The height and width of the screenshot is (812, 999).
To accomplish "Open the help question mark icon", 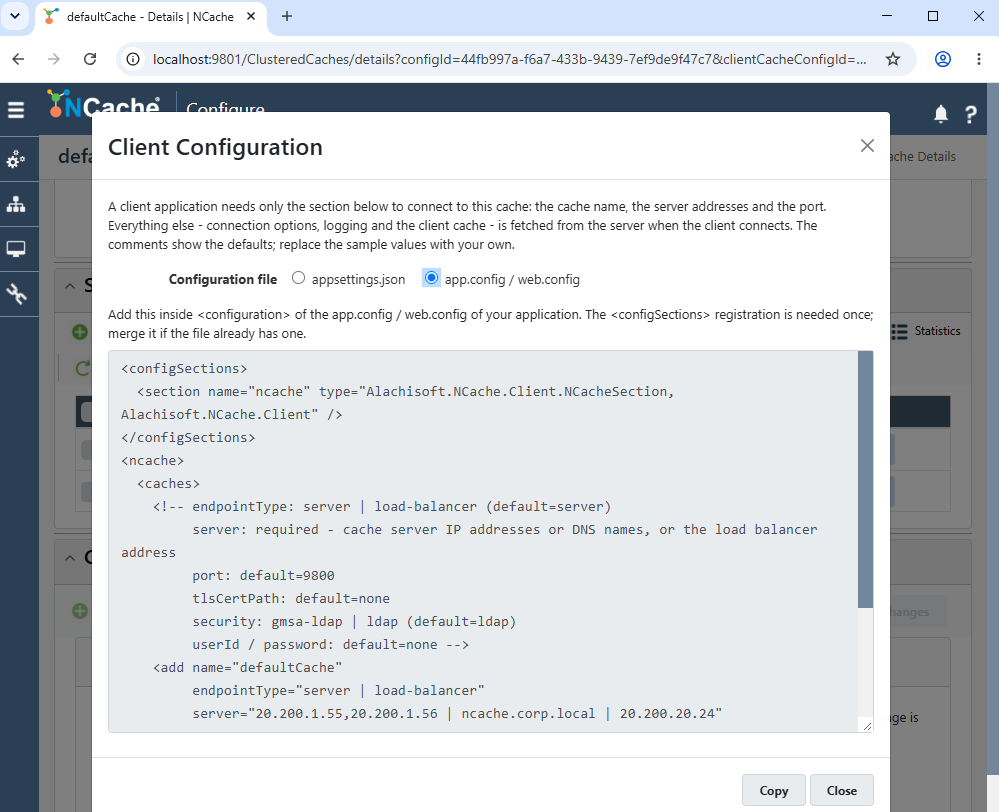I will (970, 115).
